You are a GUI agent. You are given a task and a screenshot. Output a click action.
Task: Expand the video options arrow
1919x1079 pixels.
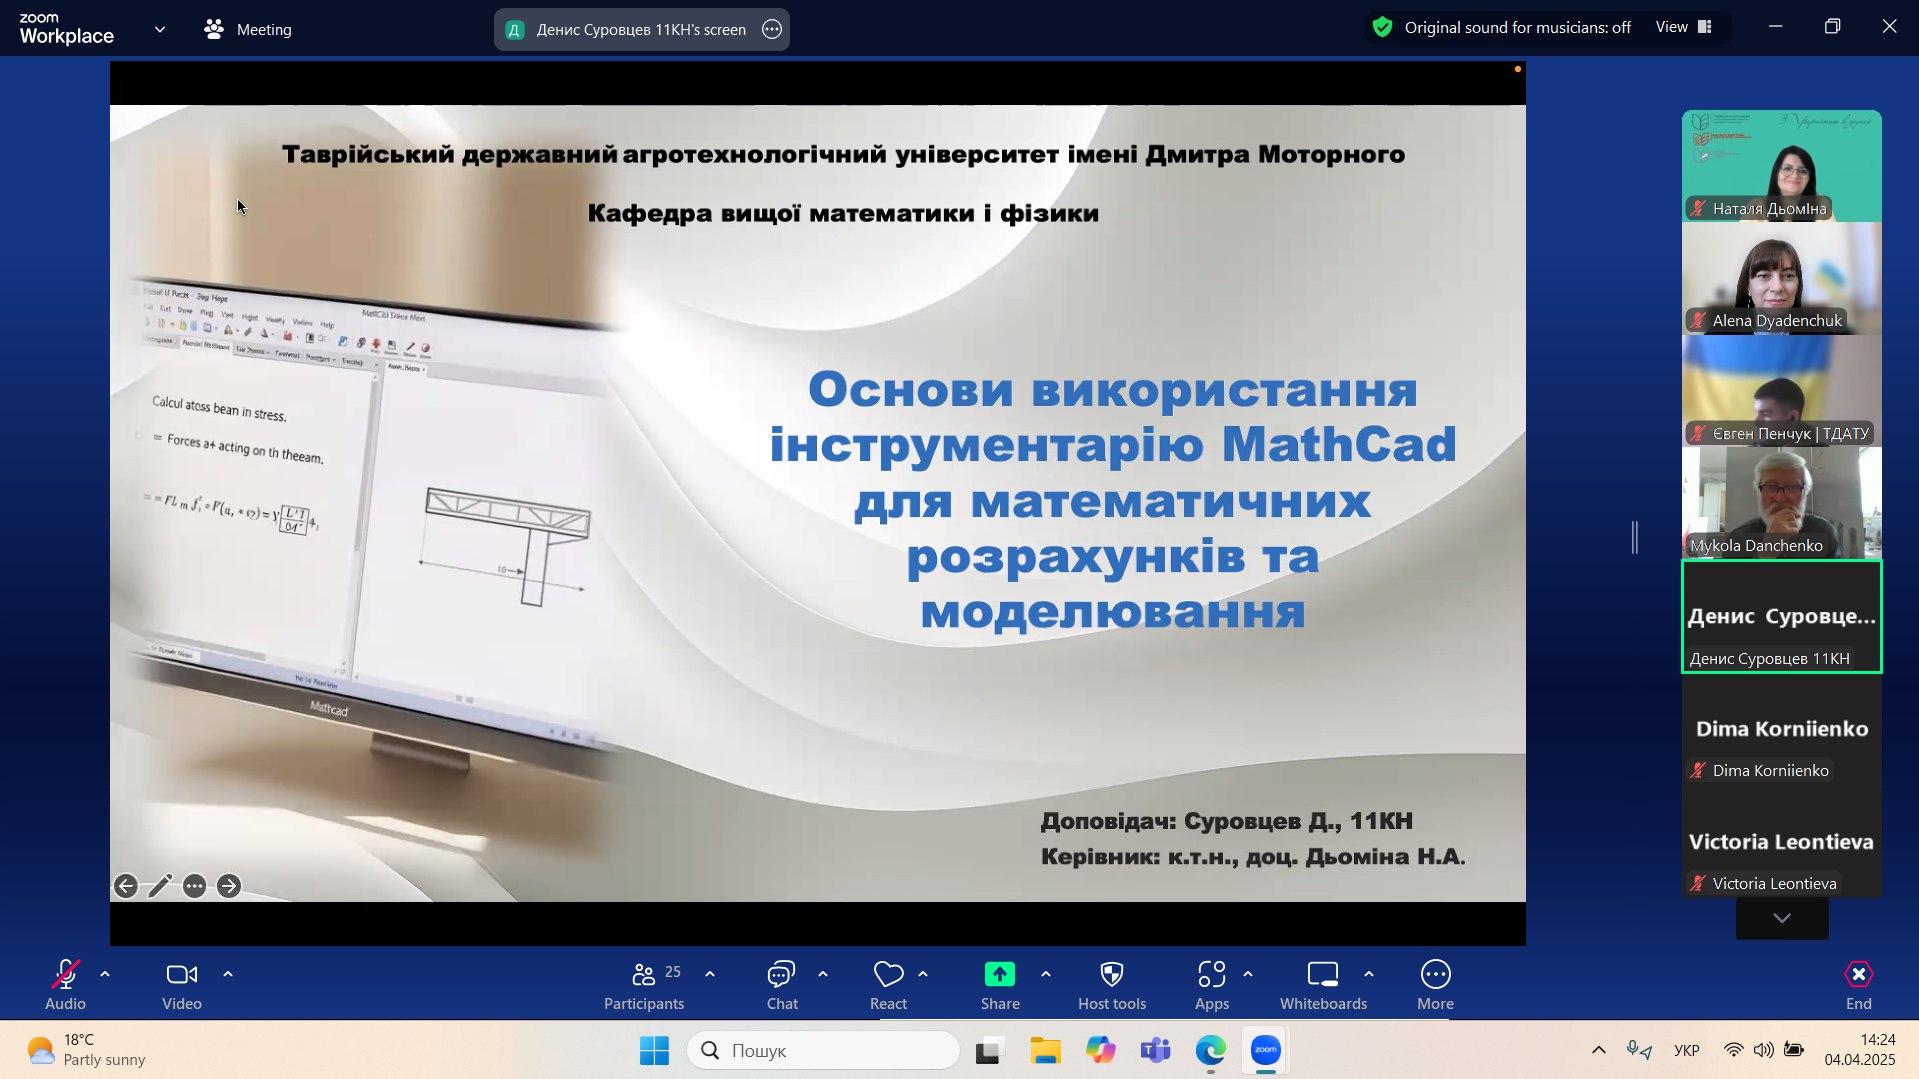tap(228, 974)
